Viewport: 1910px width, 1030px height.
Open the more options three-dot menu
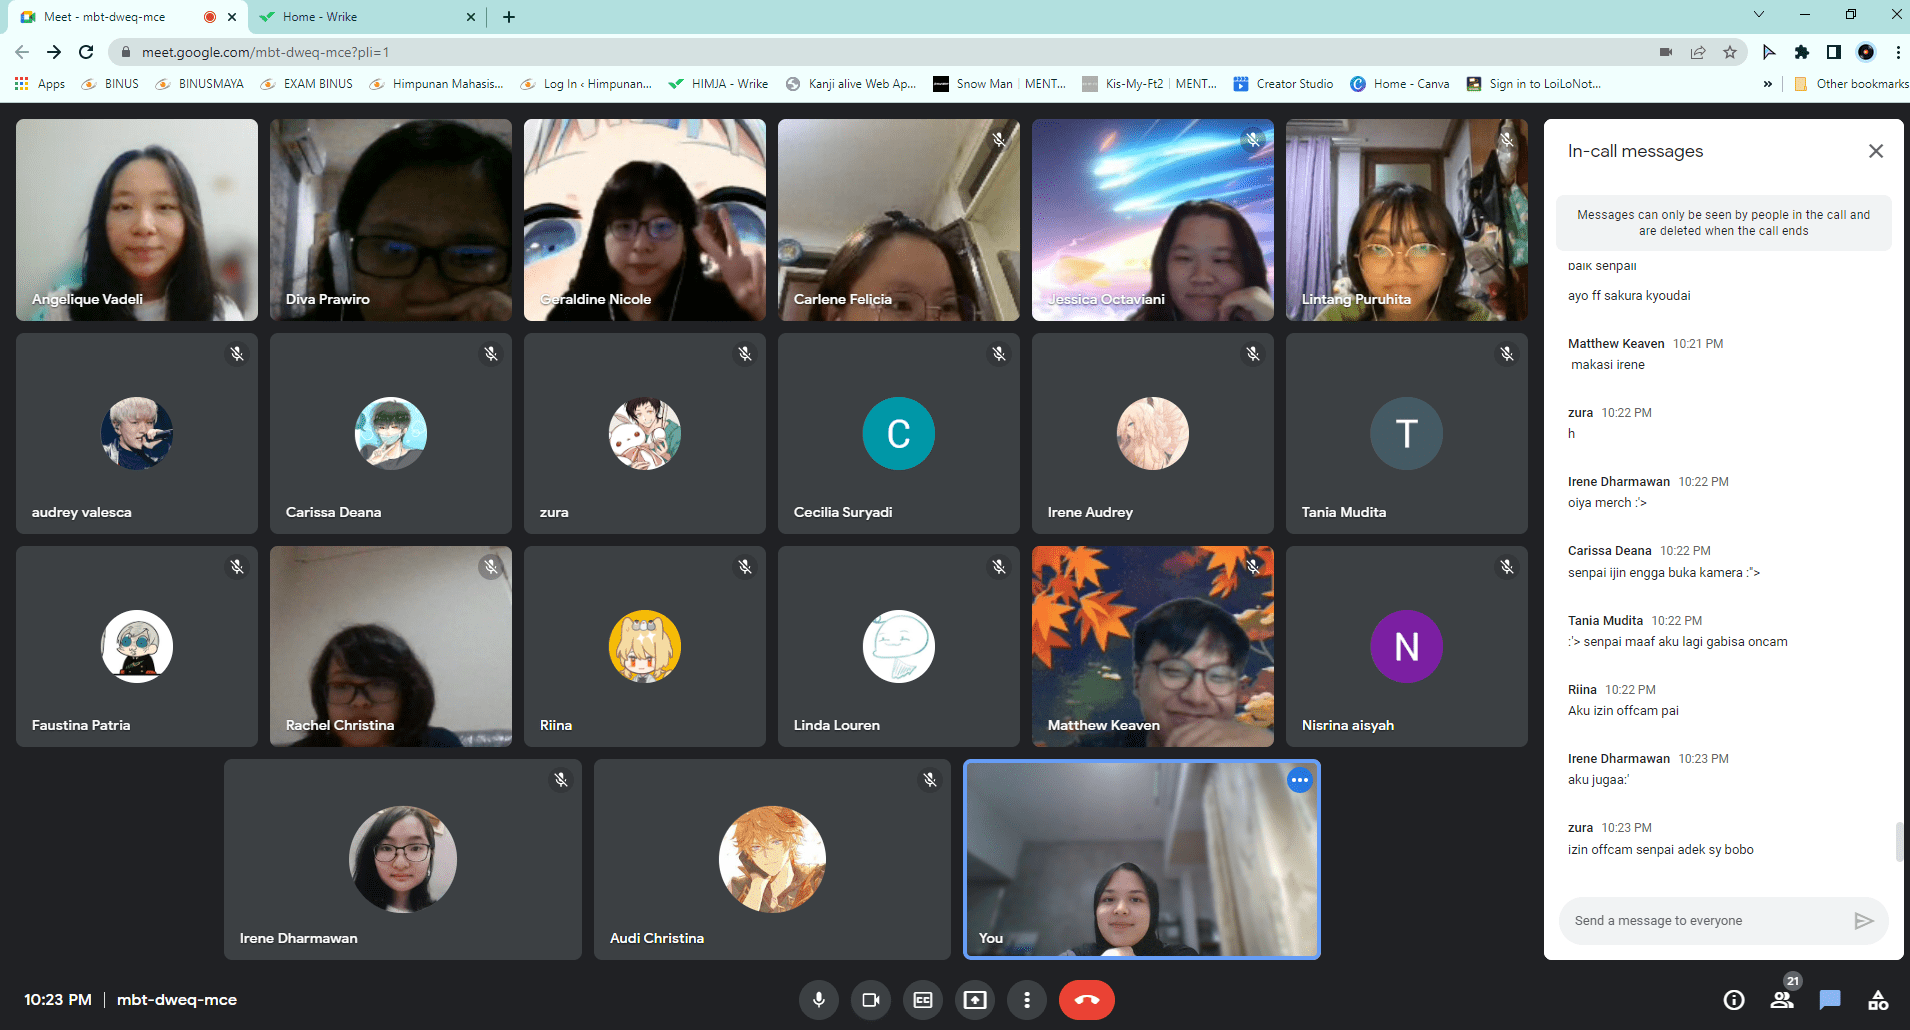pos(1026,999)
